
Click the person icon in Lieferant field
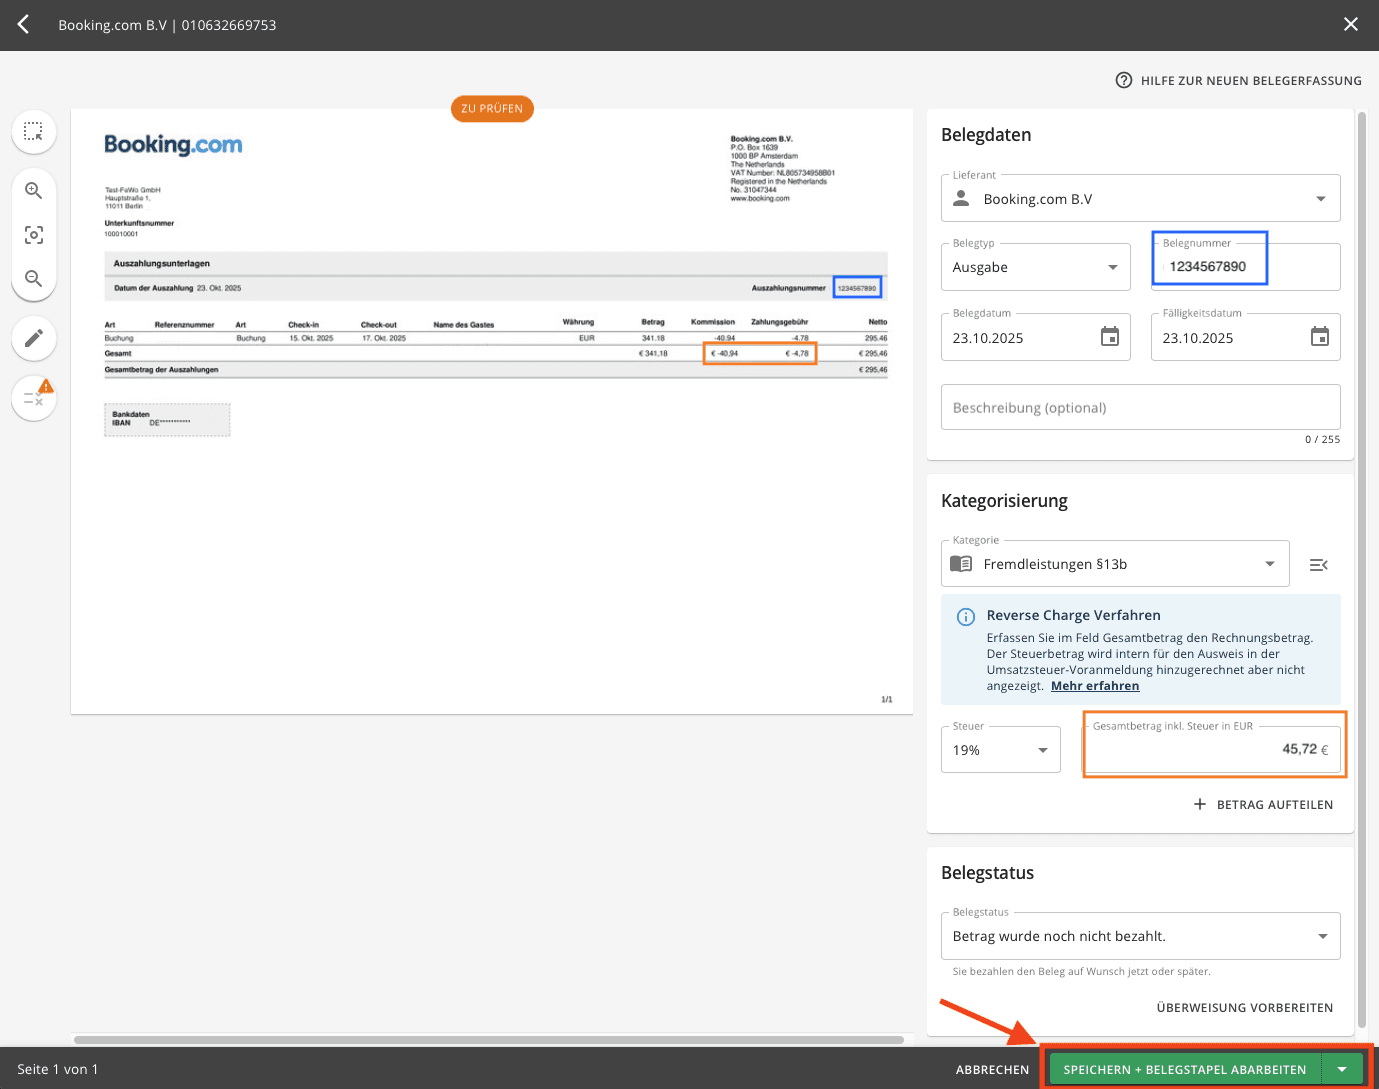tap(961, 199)
